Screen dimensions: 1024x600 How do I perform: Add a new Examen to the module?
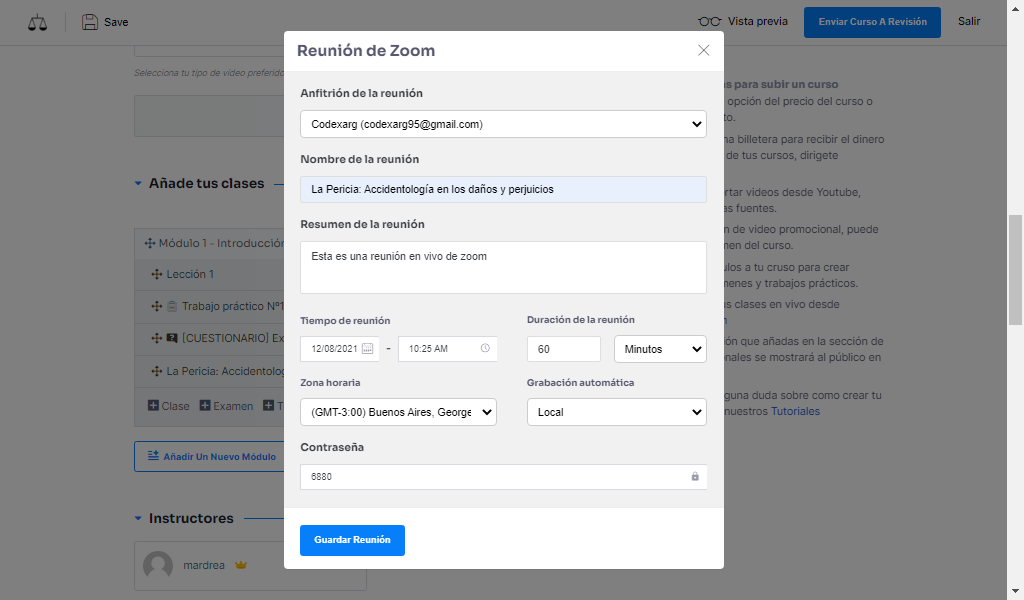click(226, 406)
